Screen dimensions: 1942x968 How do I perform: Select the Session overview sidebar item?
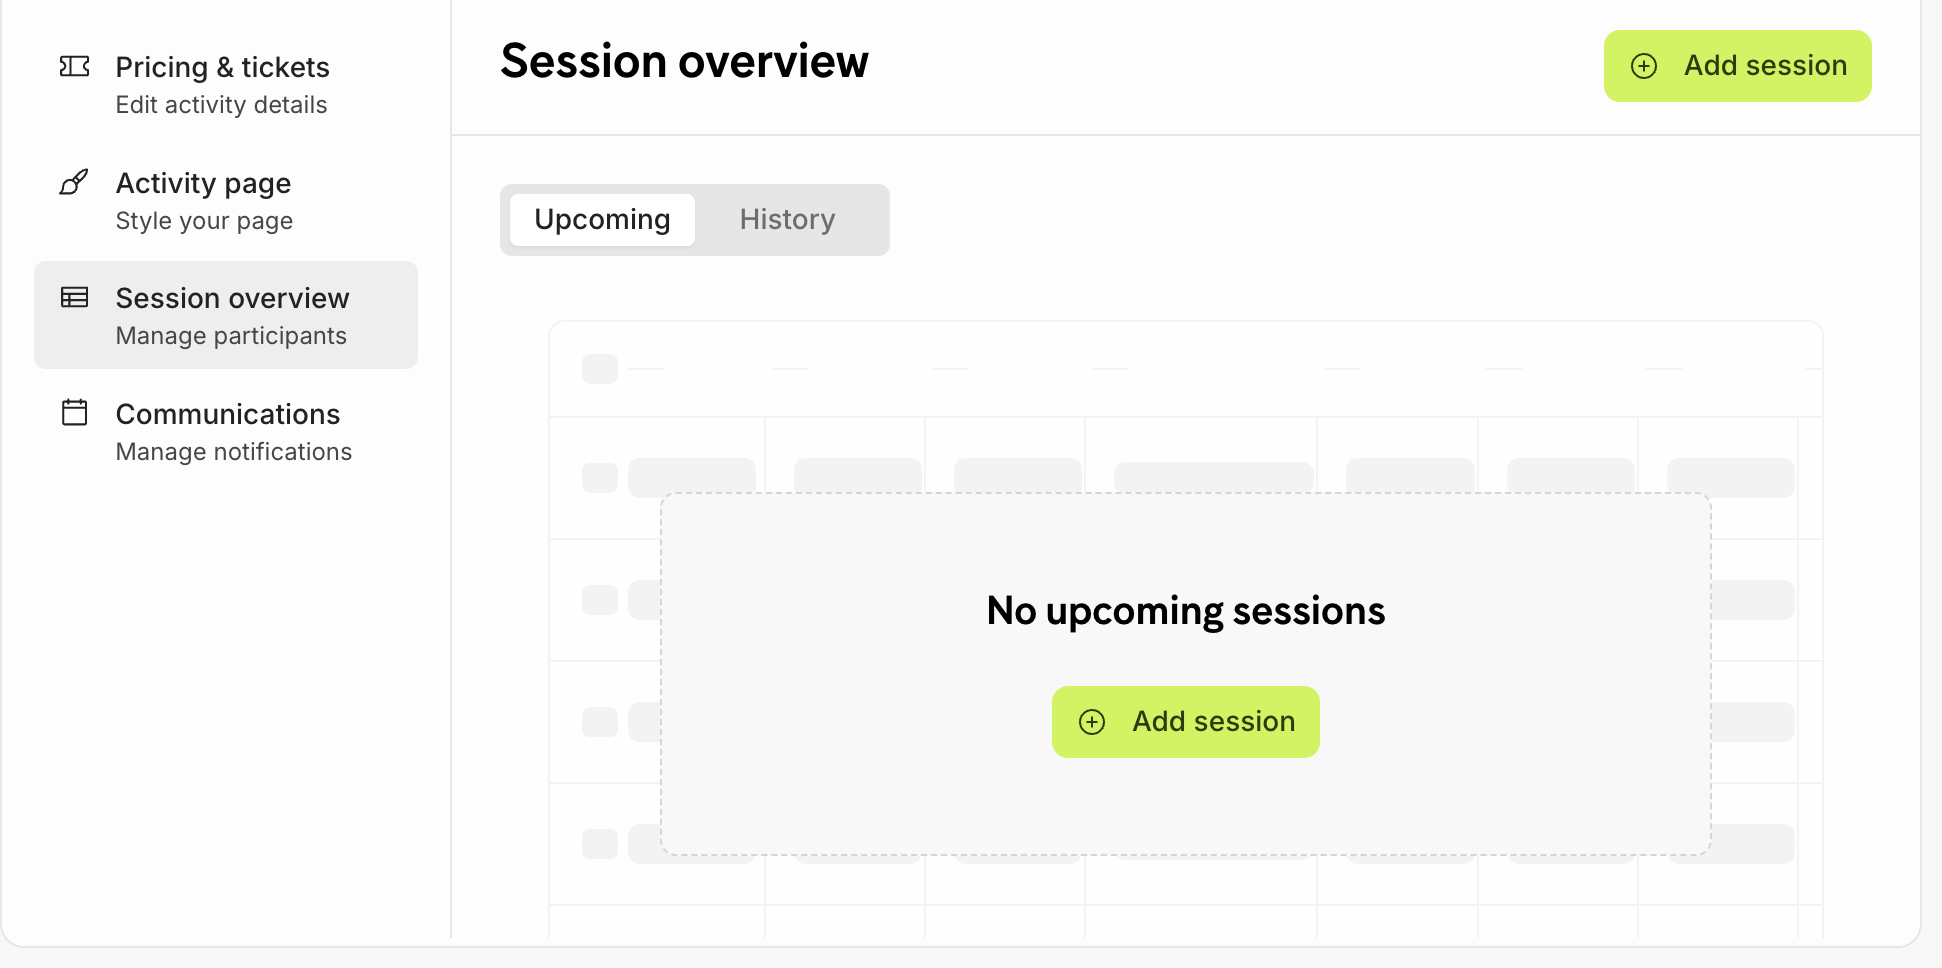click(232, 299)
